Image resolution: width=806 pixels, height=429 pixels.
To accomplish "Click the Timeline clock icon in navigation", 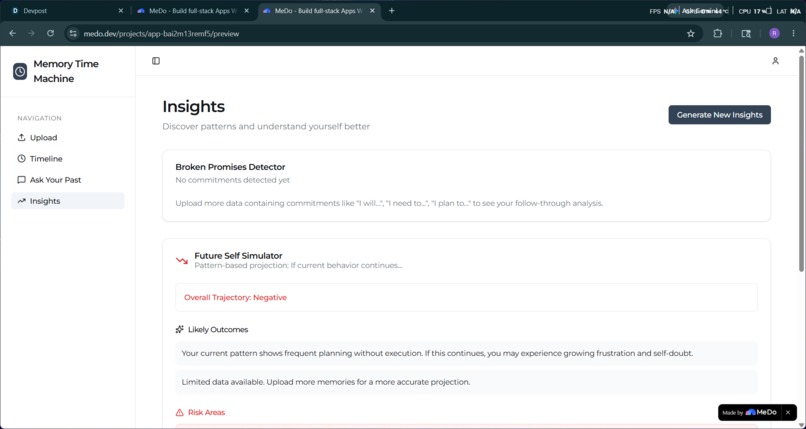I will click(22, 159).
